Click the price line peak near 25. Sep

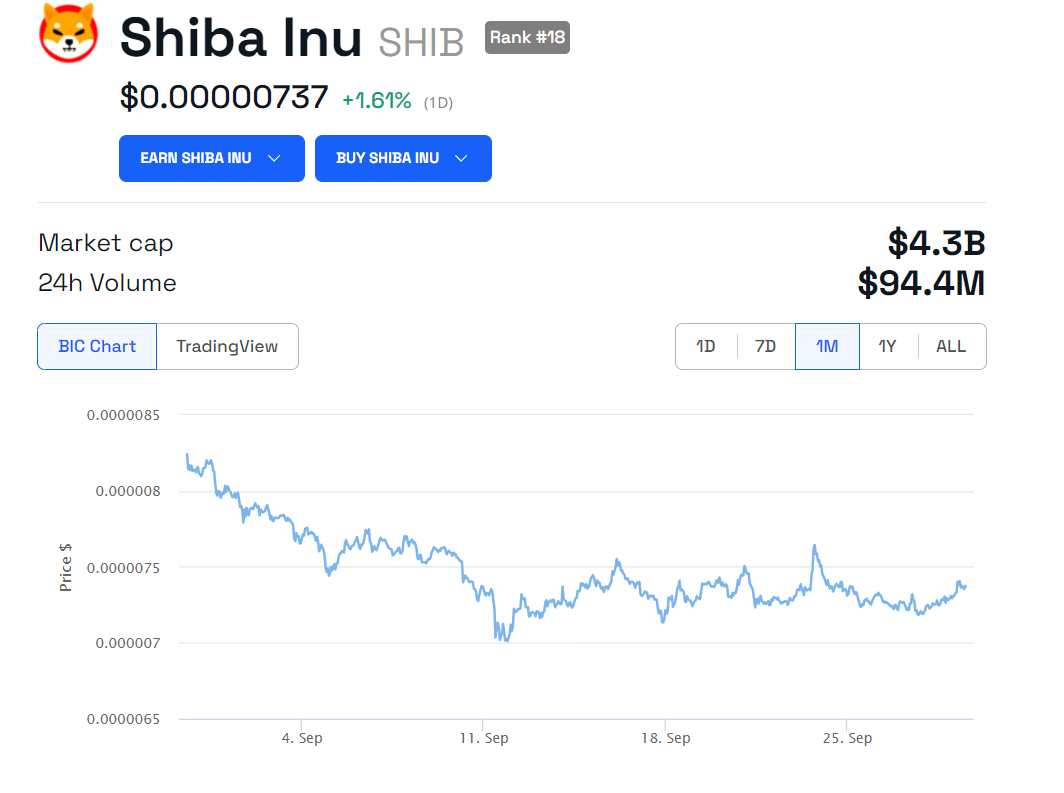pos(815,546)
